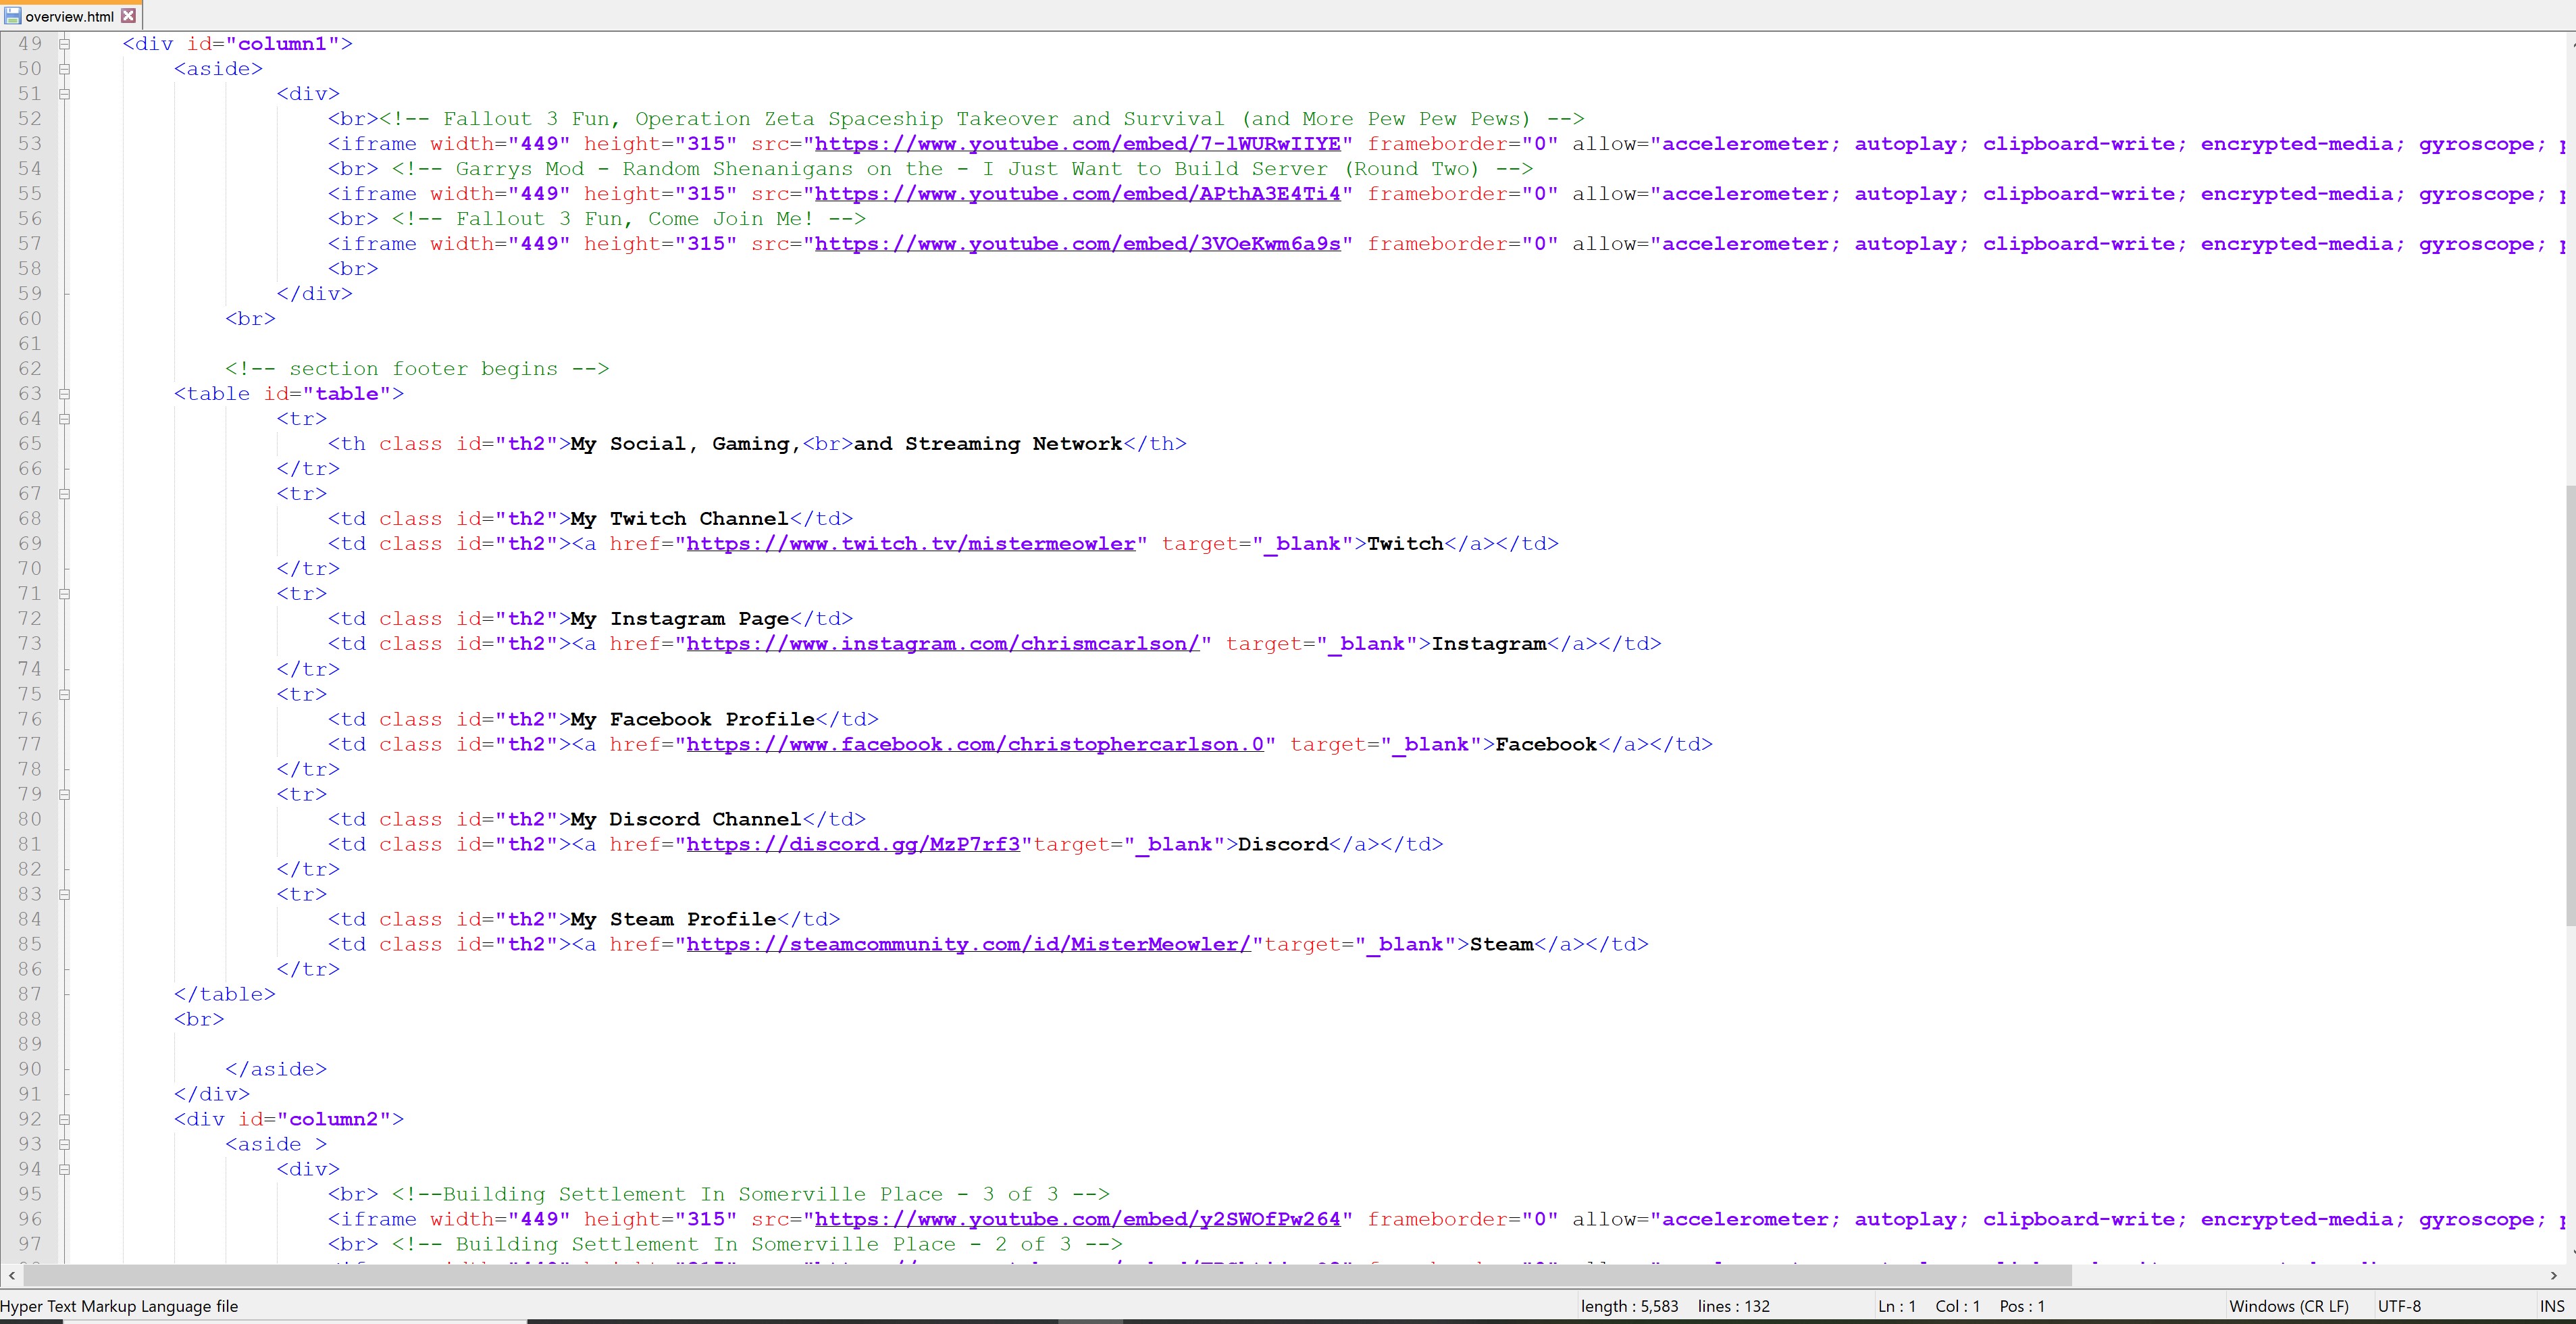Viewport: 2576px width, 1324px height.
Task: Click the 'lines : 132' status bar entry
Action: point(1734,1306)
